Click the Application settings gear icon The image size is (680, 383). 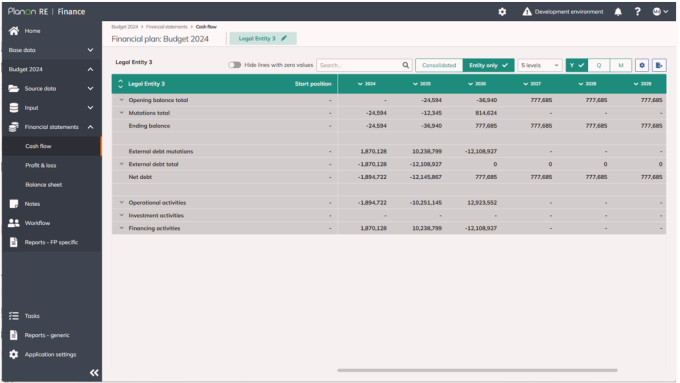14,354
